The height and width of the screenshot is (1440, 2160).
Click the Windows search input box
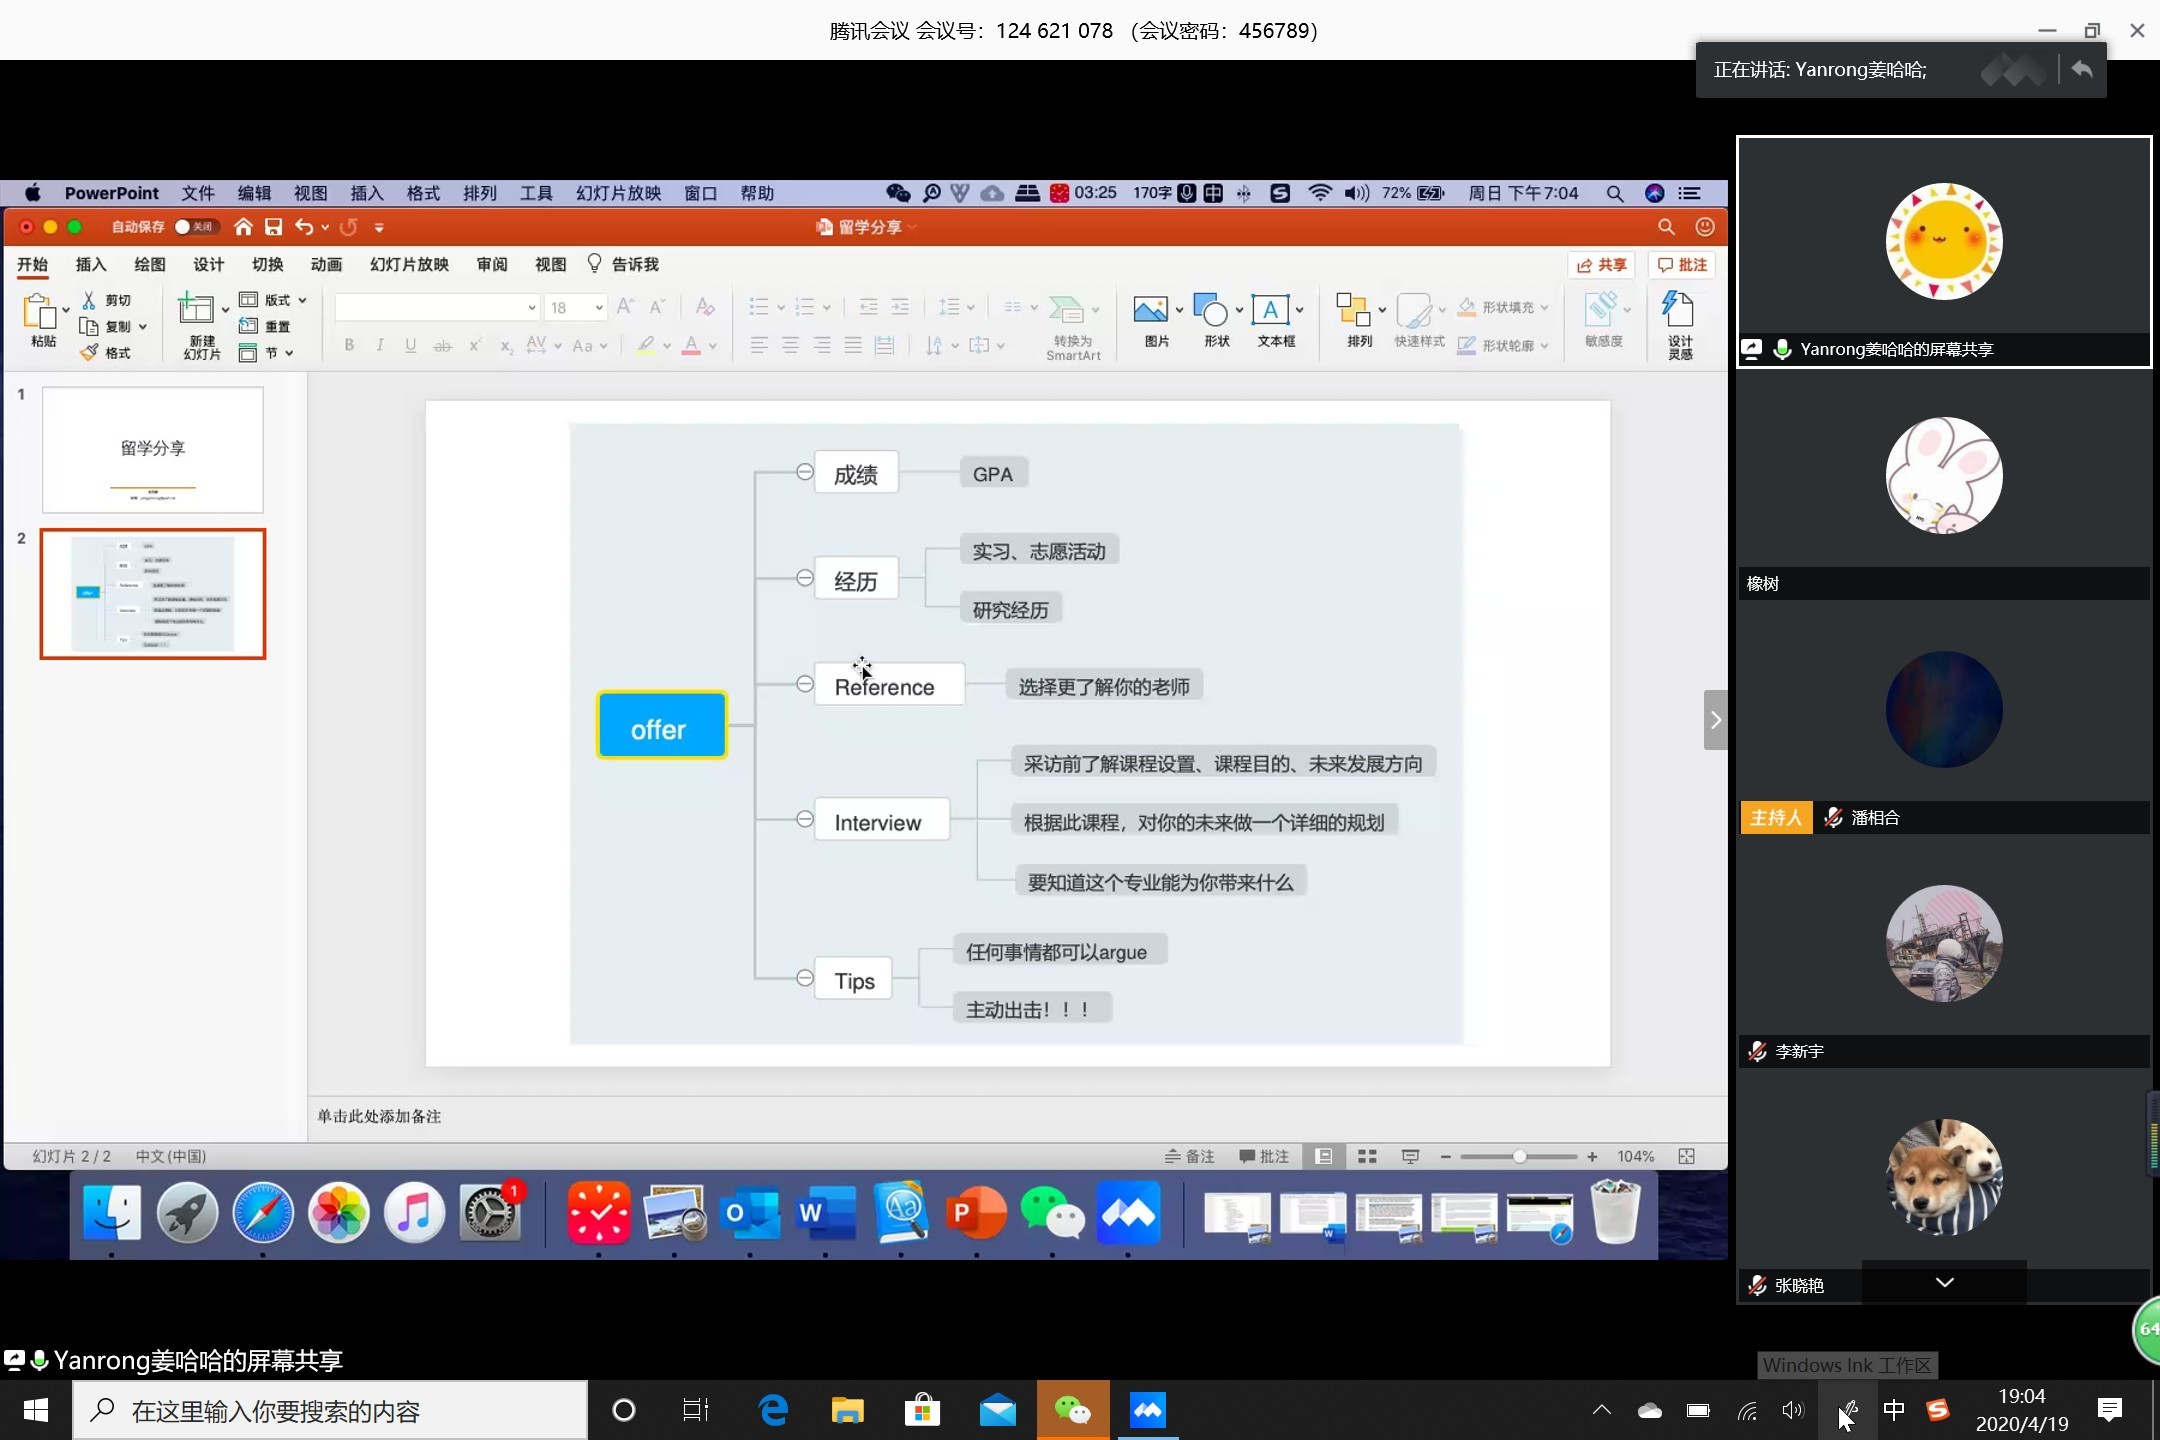pos(330,1410)
